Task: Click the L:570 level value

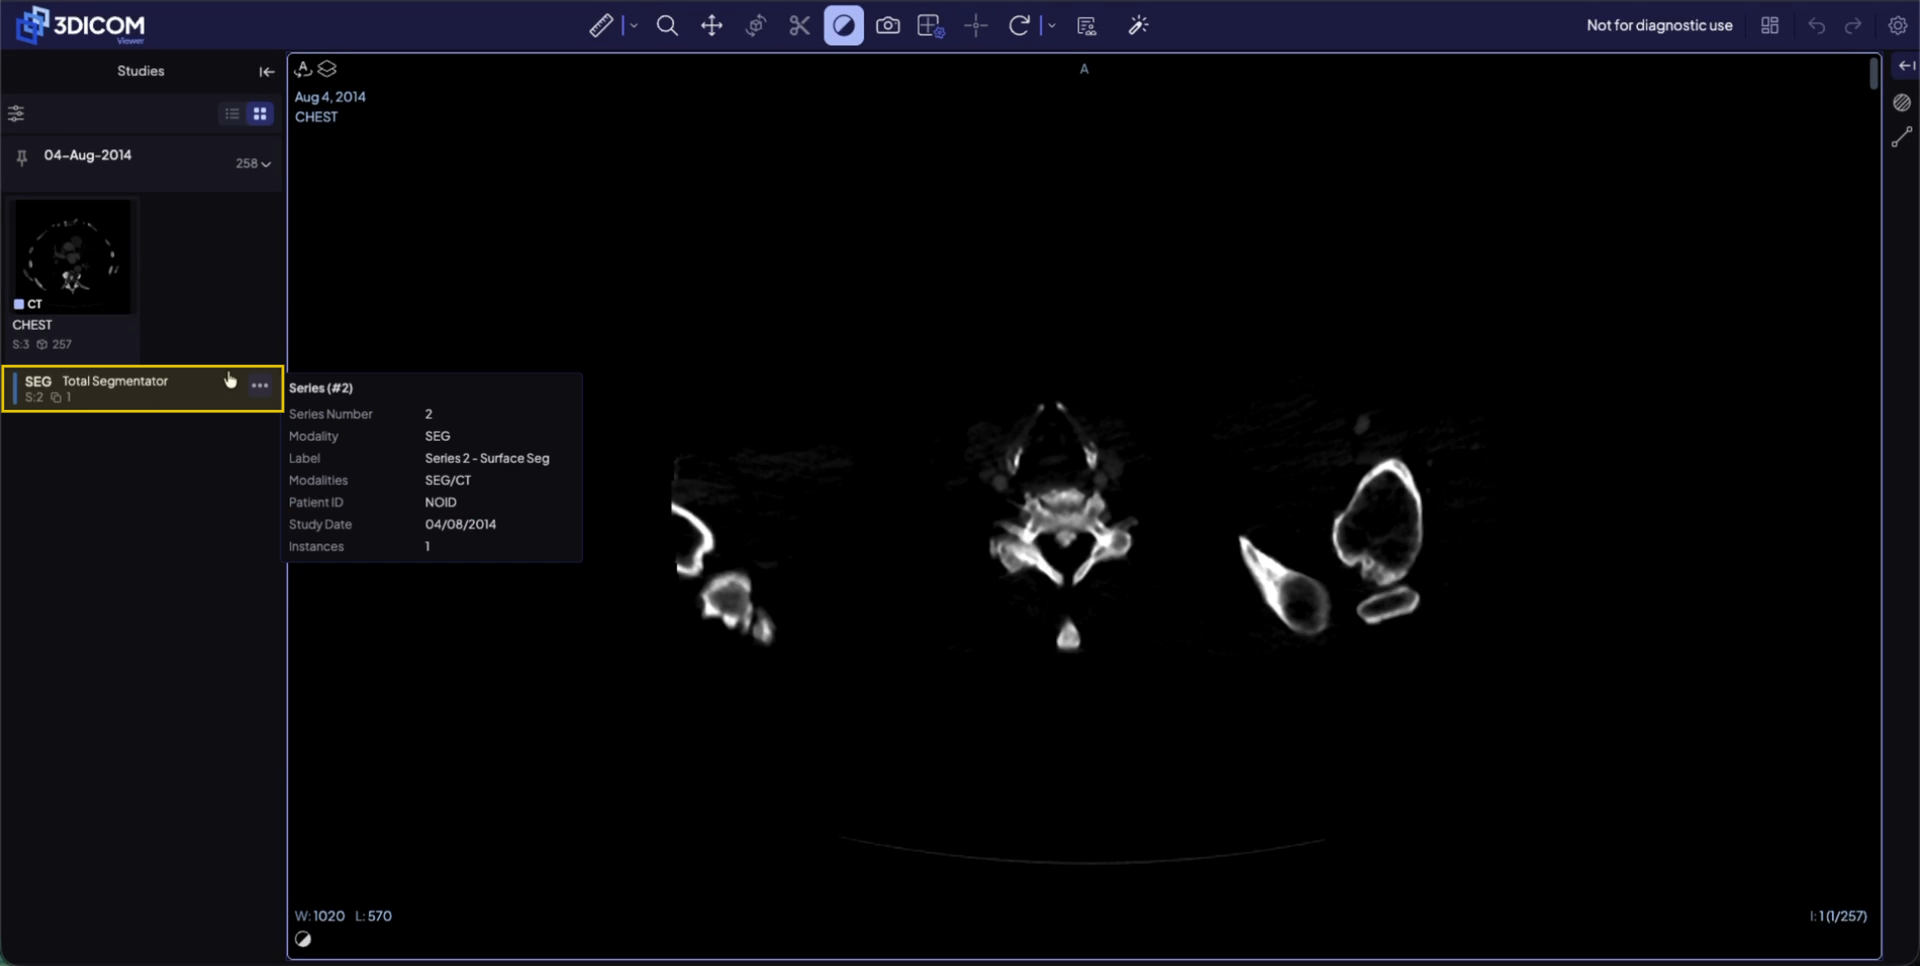Action: [374, 916]
